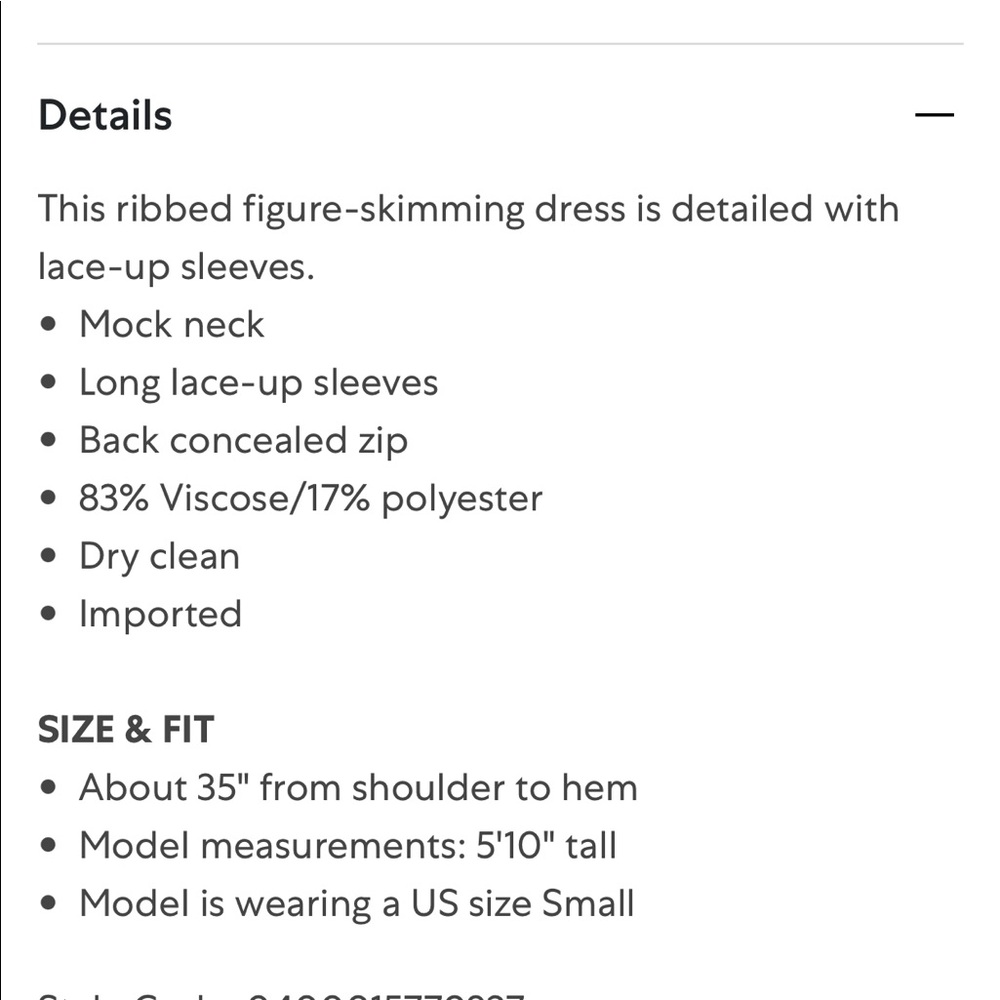Collapse the Details section with minus icon
This screenshot has height=1000, width=1000.
(x=934, y=115)
